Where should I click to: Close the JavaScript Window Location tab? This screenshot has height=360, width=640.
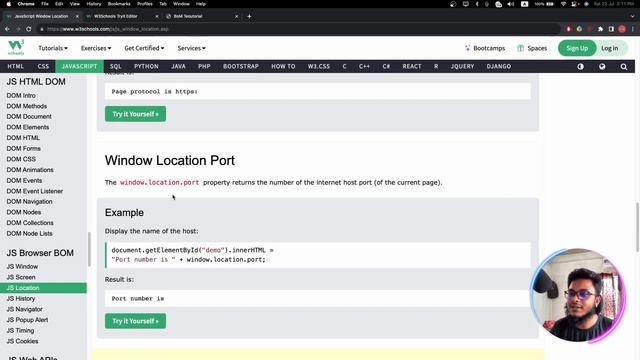click(77, 16)
